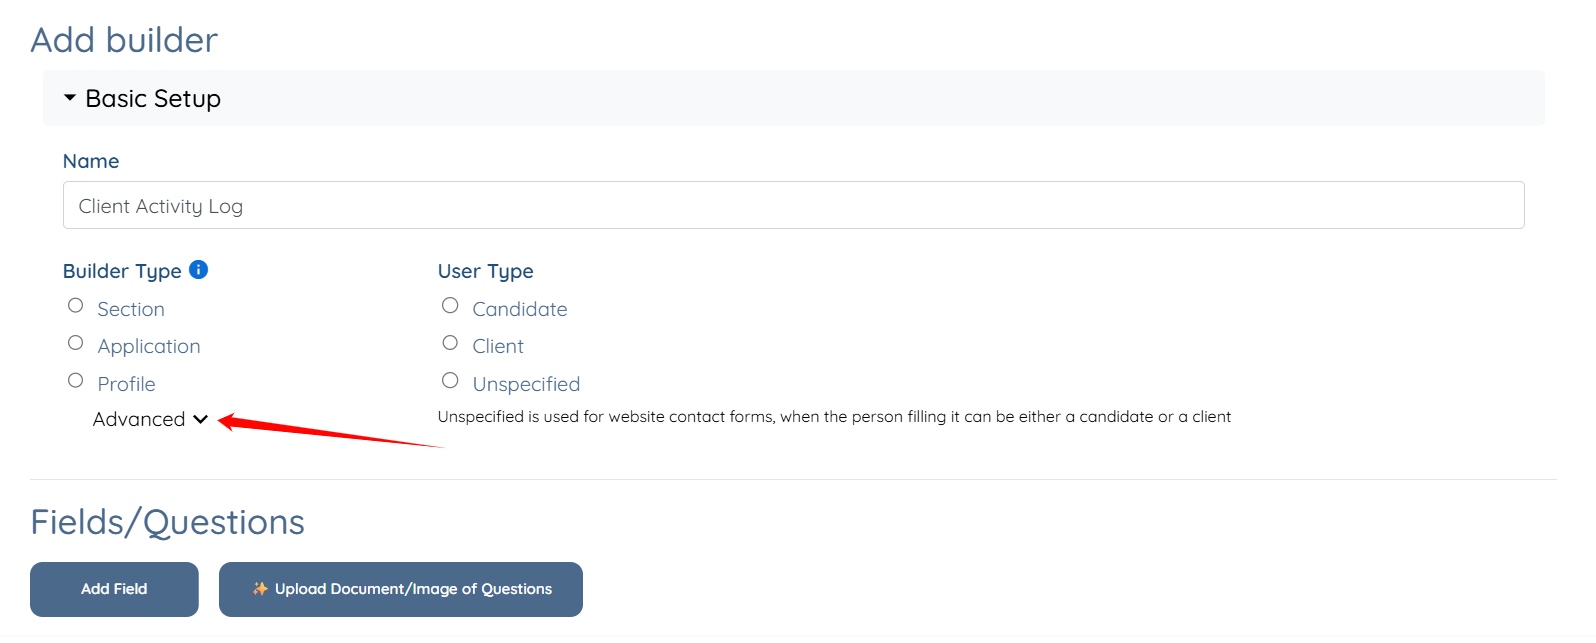Click the Basic Setup header bar

click(x=793, y=98)
